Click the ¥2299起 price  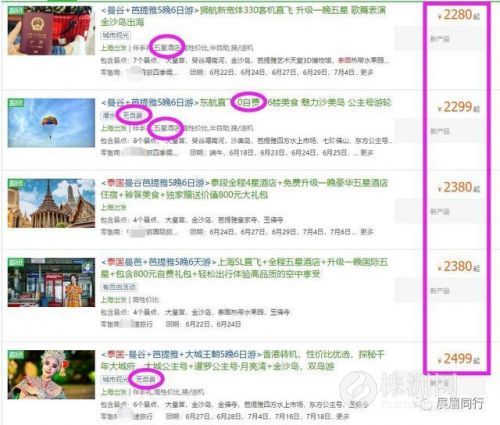pos(459,107)
